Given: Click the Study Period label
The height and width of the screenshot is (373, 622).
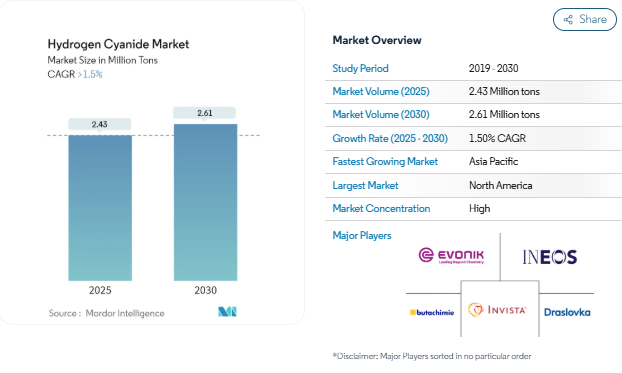Looking at the screenshot, I should pyautogui.click(x=360, y=68).
